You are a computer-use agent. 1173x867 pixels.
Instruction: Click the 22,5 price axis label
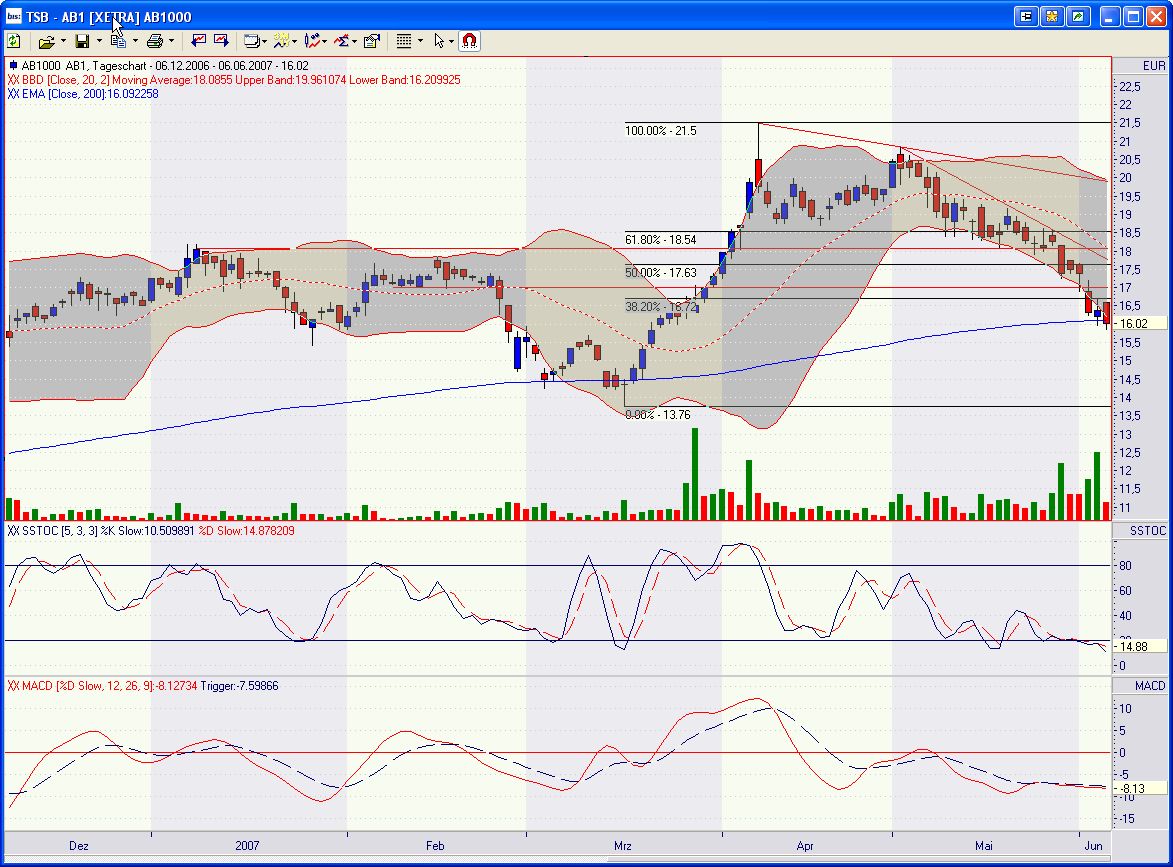(x=1130, y=87)
